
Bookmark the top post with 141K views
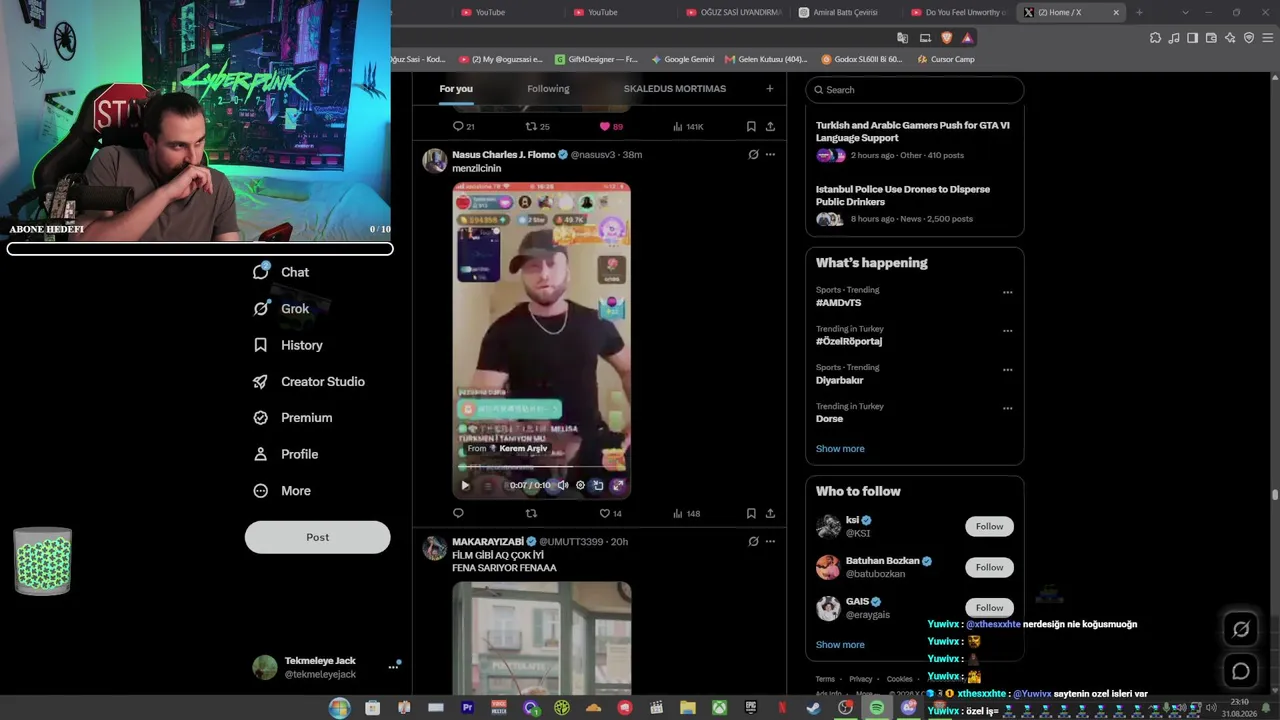click(x=751, y=127)
